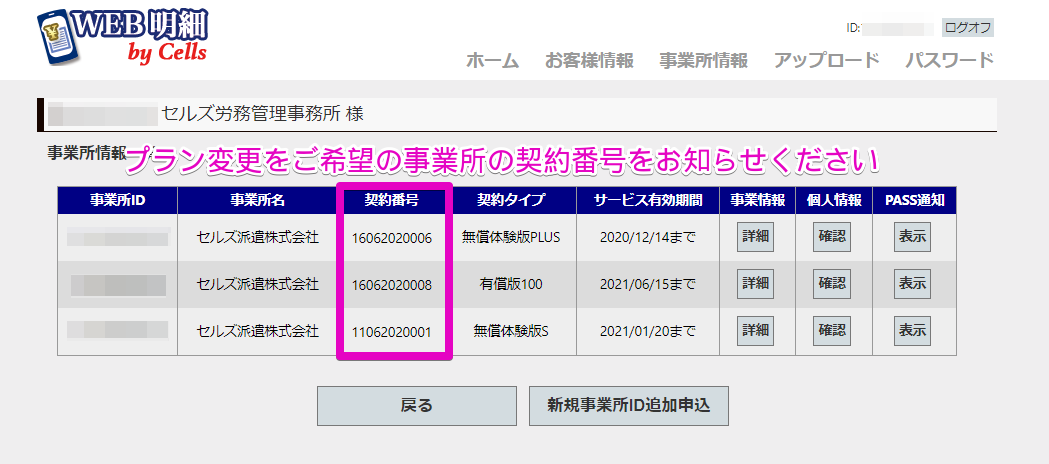Open the ホーム menu

pyautogui.click(x=492, y=61)
